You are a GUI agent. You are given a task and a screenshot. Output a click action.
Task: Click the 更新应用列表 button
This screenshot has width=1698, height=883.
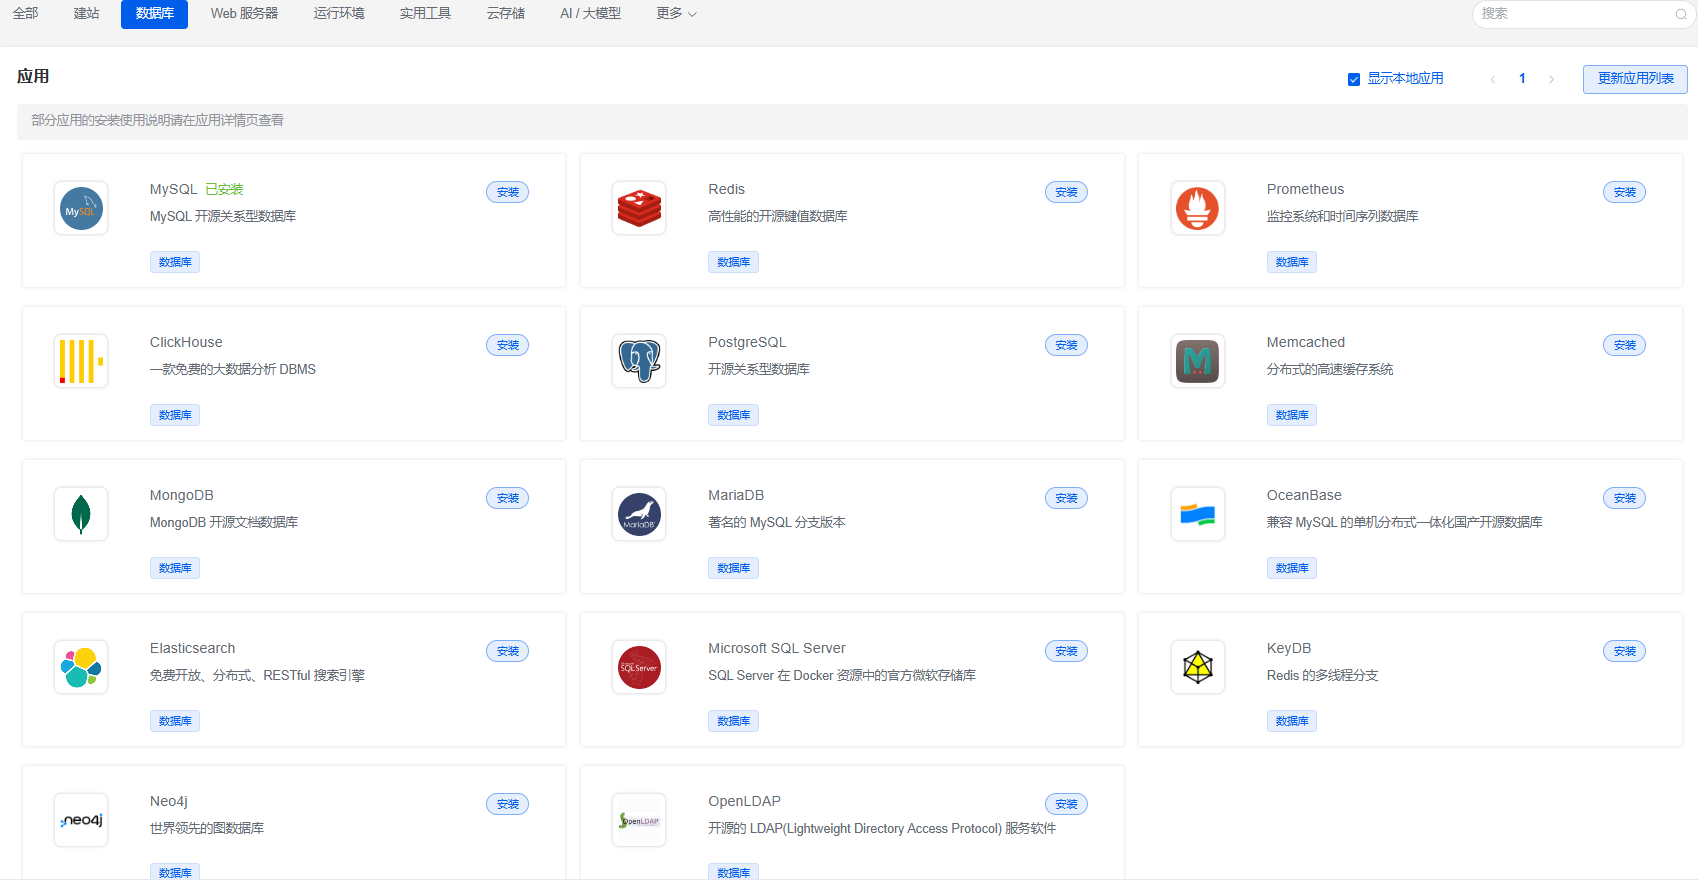coord(1635,79)
